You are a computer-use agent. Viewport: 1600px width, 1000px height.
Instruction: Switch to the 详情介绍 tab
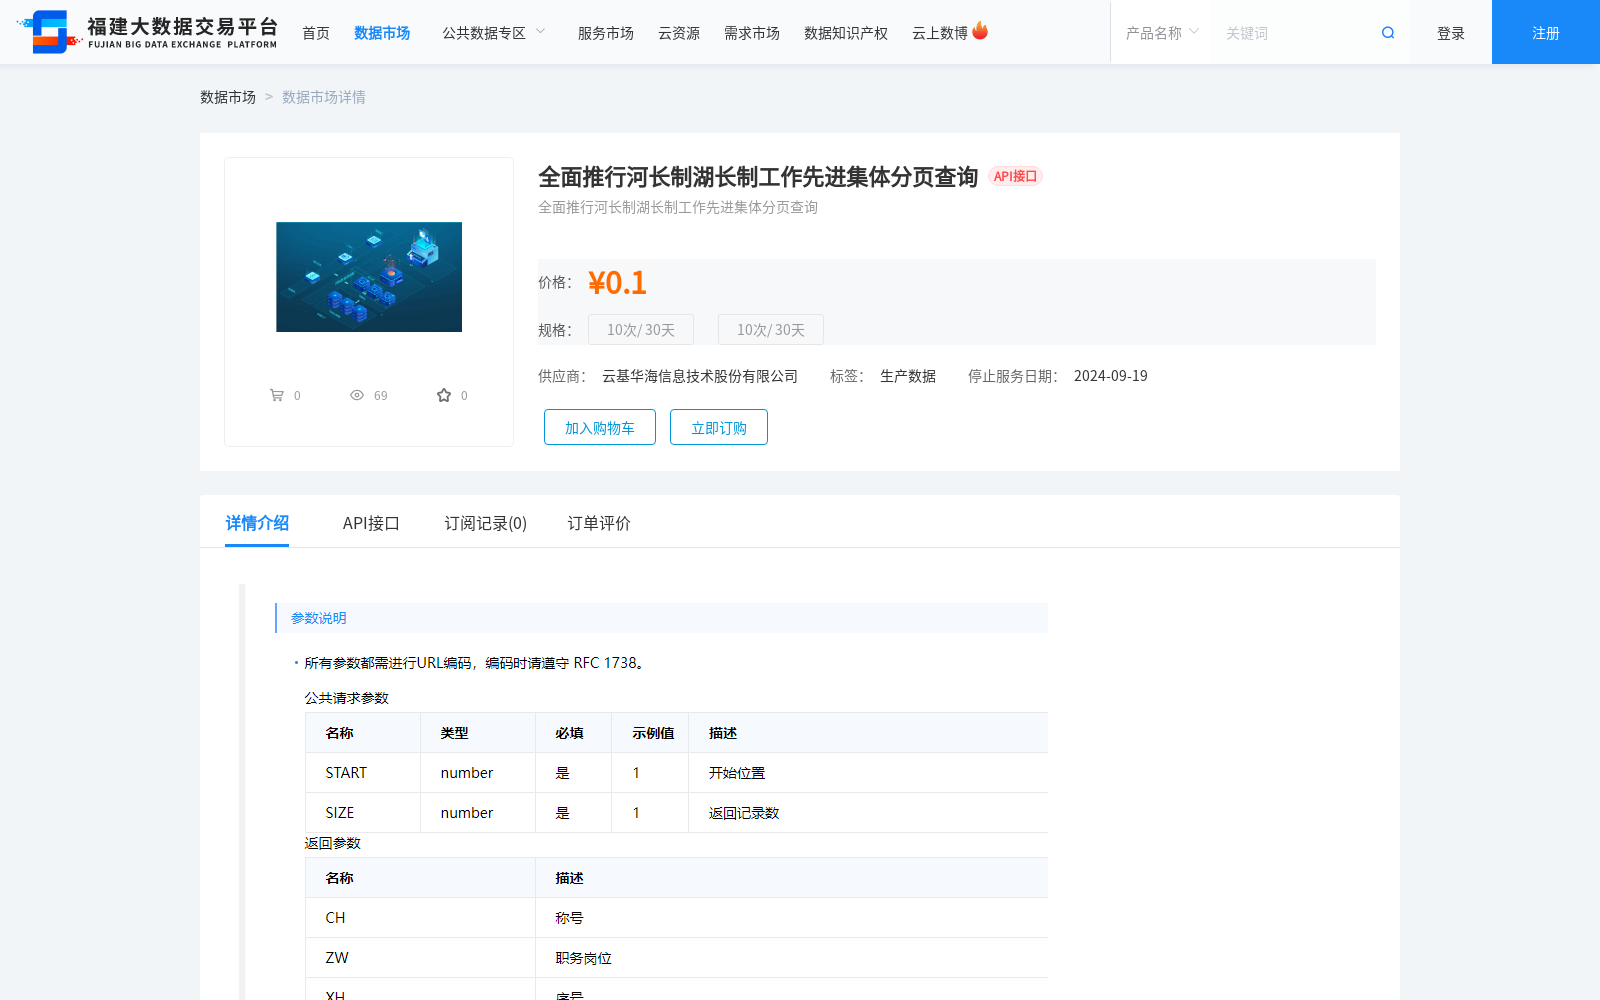tap(257, 523)
